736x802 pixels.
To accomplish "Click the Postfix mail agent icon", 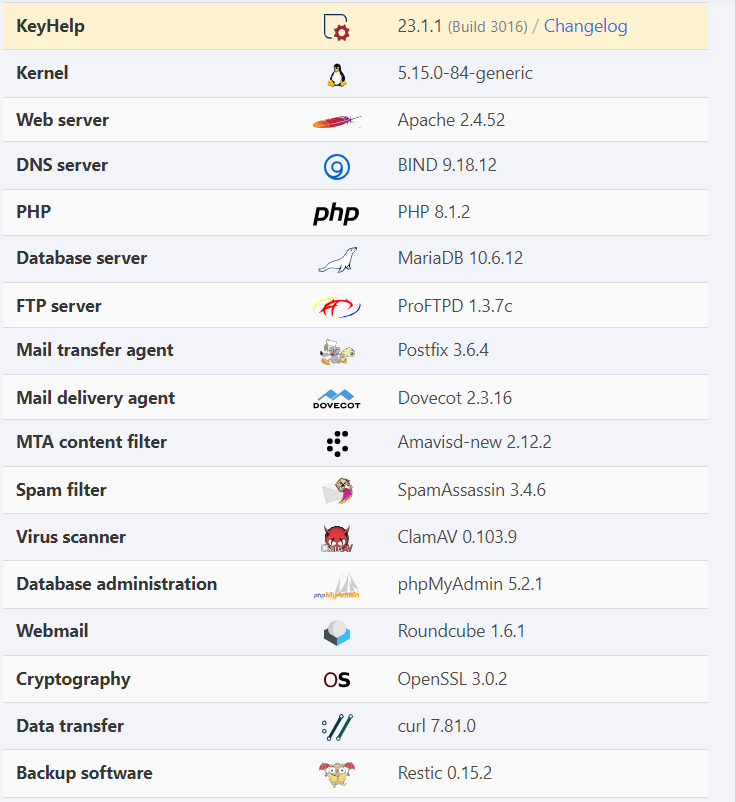I will coord(336,351).
